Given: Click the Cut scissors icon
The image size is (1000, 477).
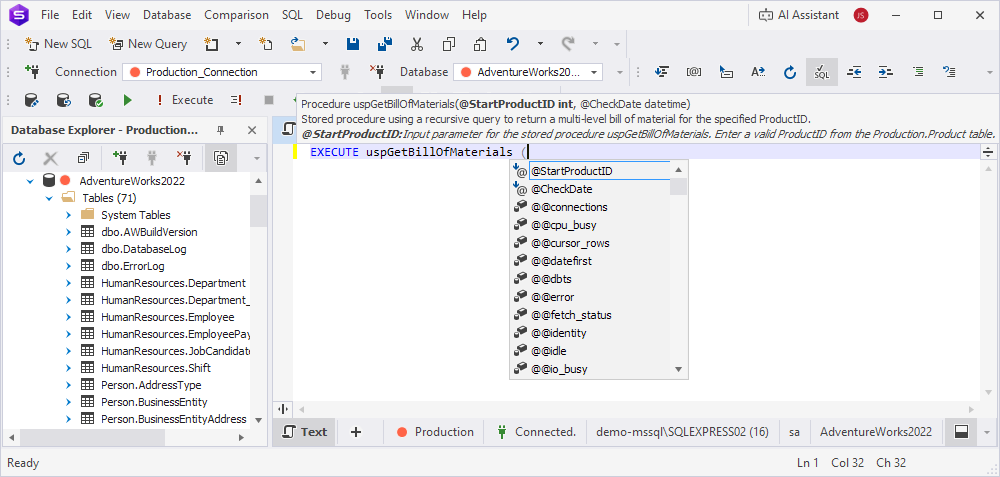Looking at the screenshot, I should pyautogui.click(x=417, y=44).
